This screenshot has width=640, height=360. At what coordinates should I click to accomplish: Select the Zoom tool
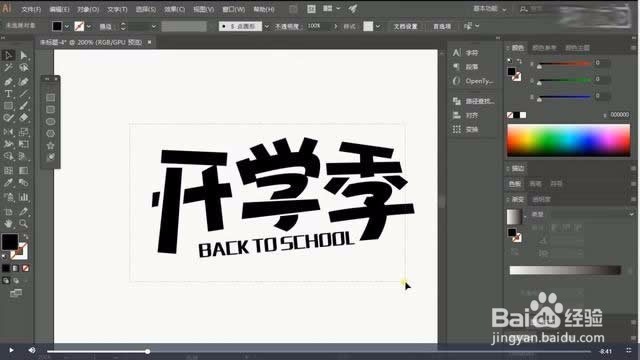(x=24, y=224)
